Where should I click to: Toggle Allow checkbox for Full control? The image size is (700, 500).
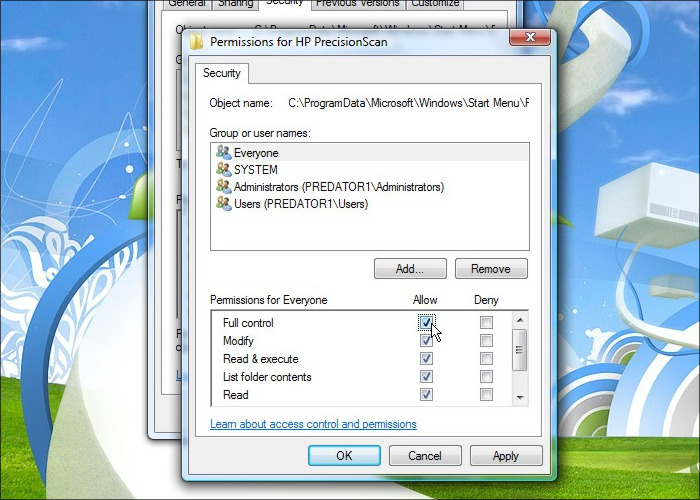click(x=427, y=323)
